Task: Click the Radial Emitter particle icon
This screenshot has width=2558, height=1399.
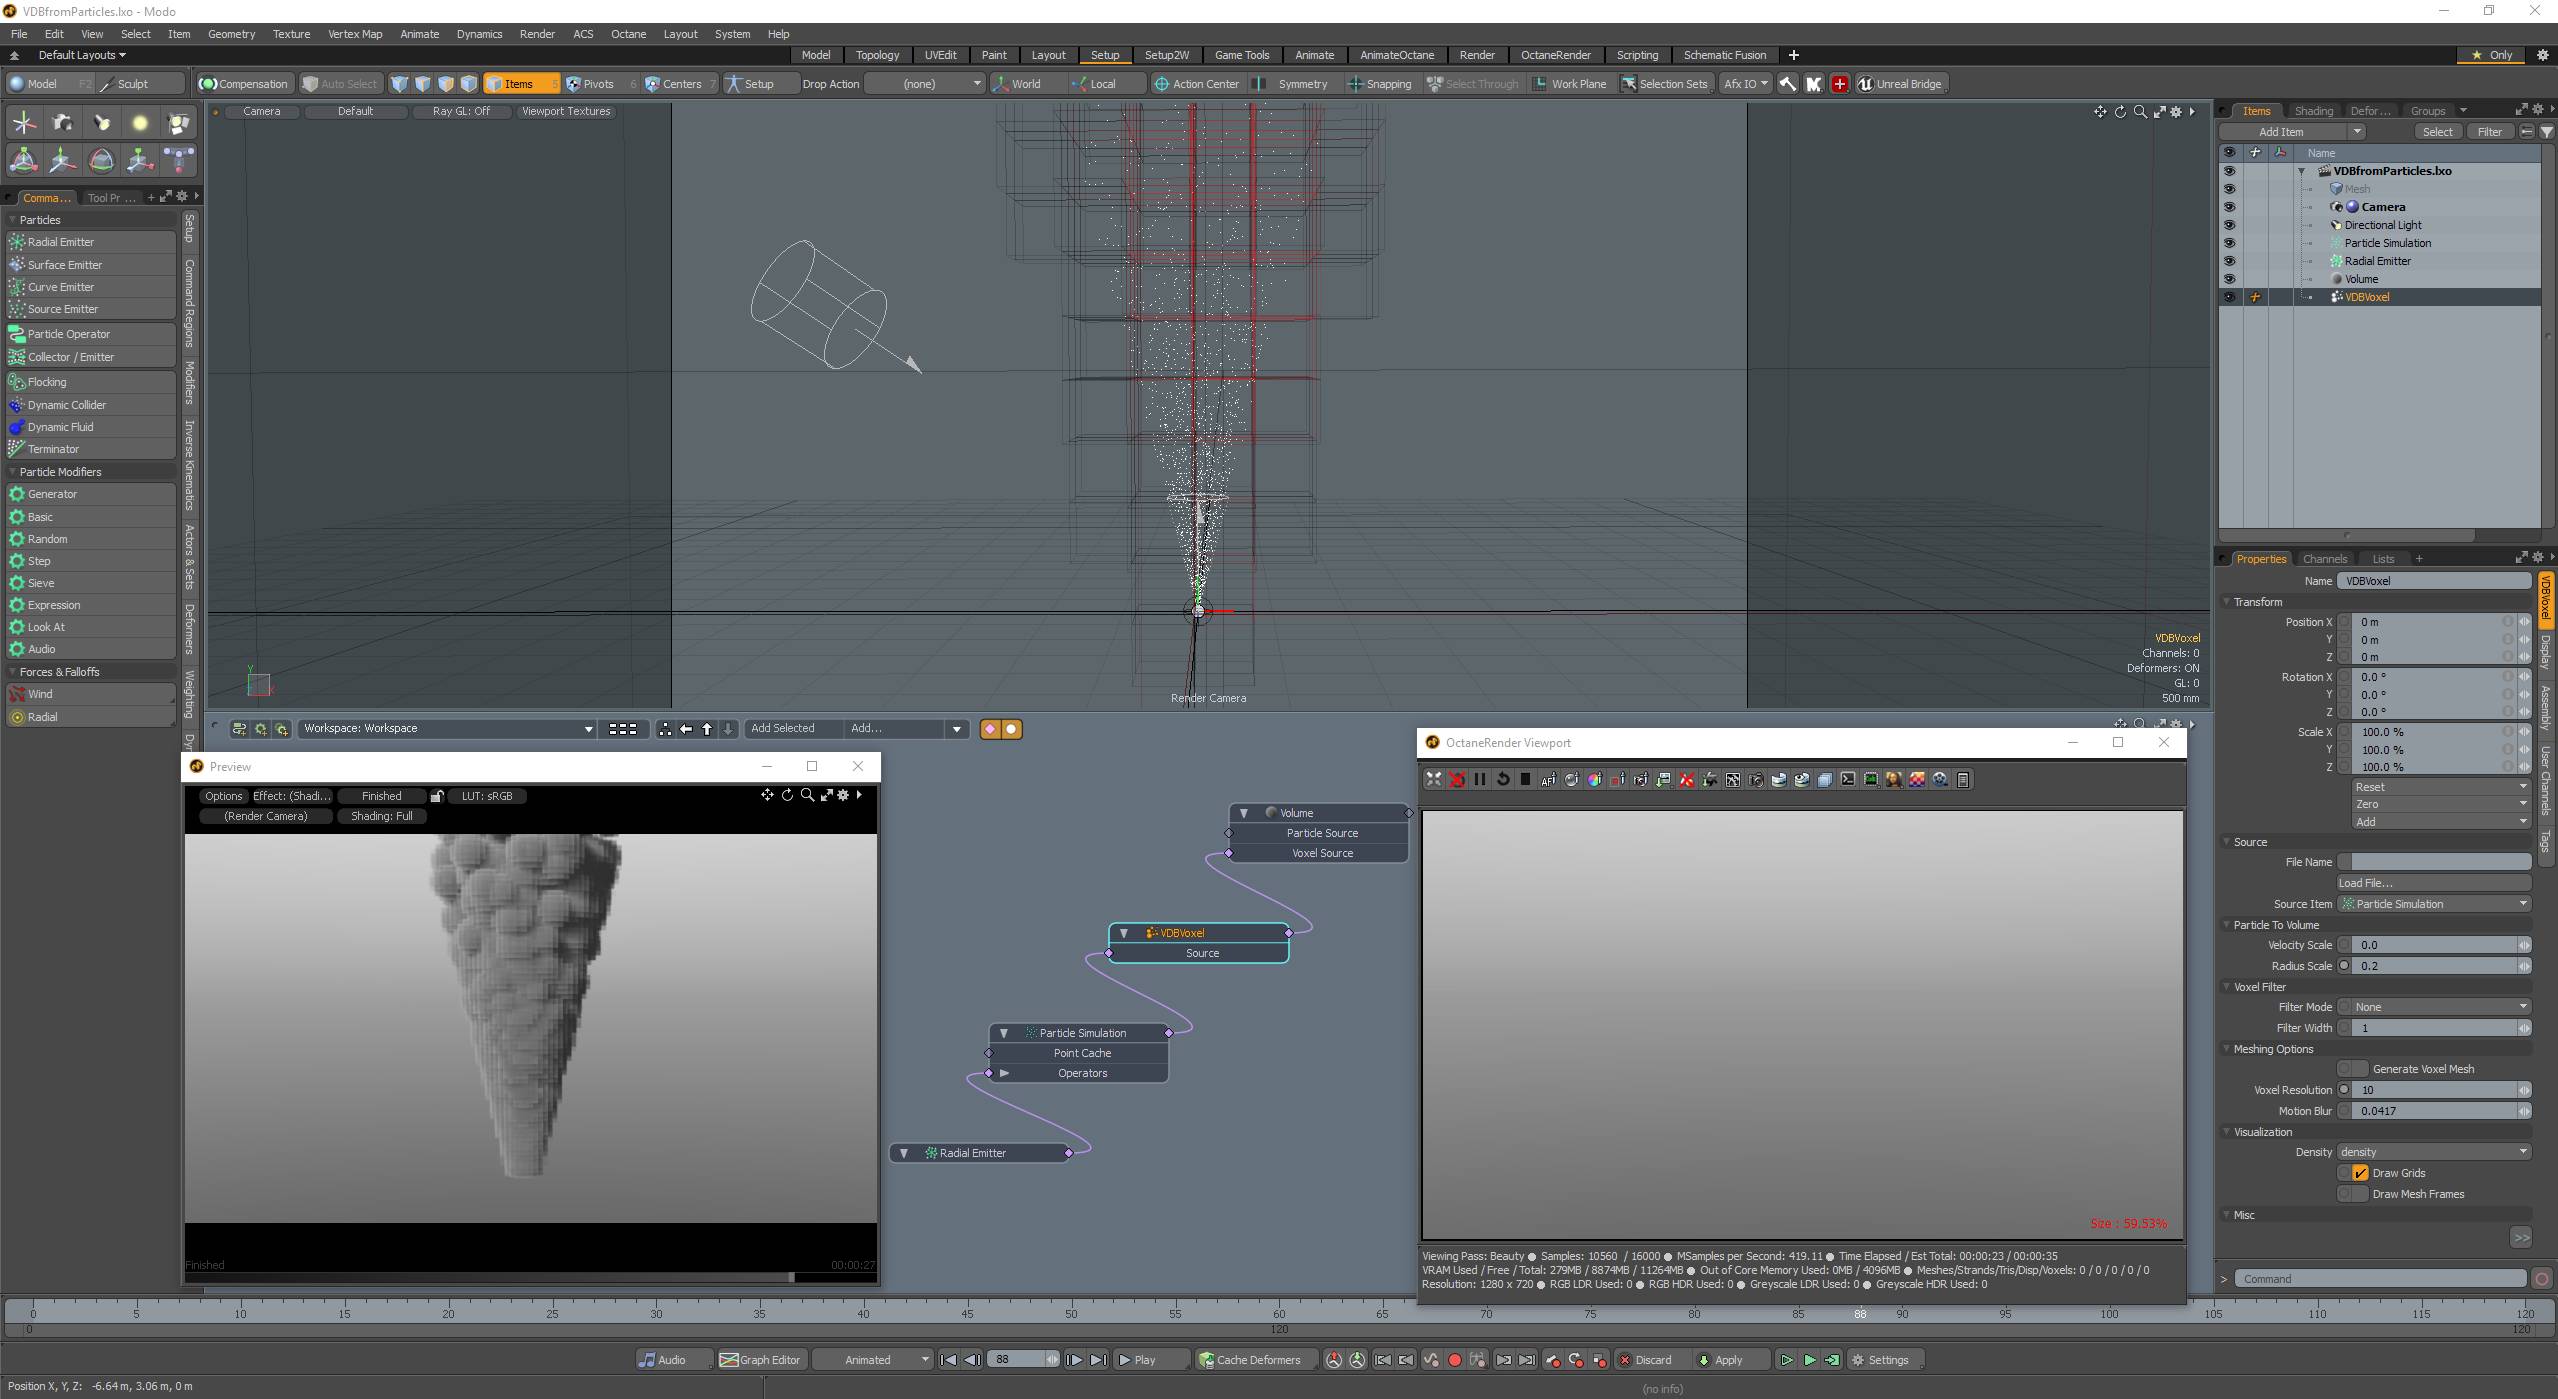Action: [17, 242]
